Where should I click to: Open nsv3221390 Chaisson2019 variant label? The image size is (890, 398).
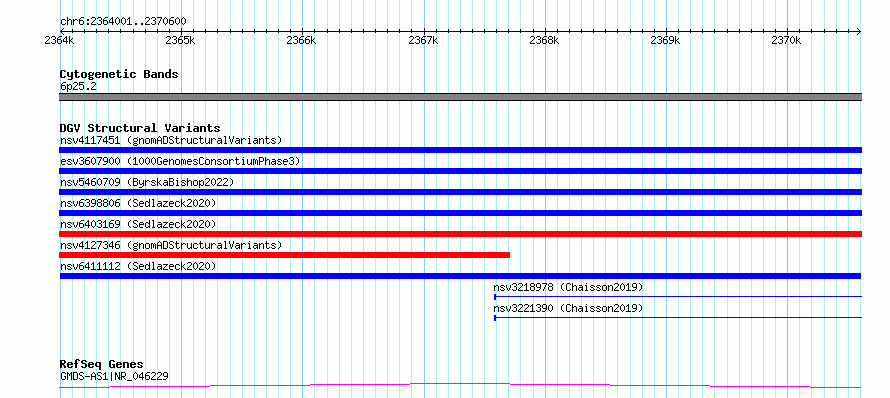click(x=568, y=308)
